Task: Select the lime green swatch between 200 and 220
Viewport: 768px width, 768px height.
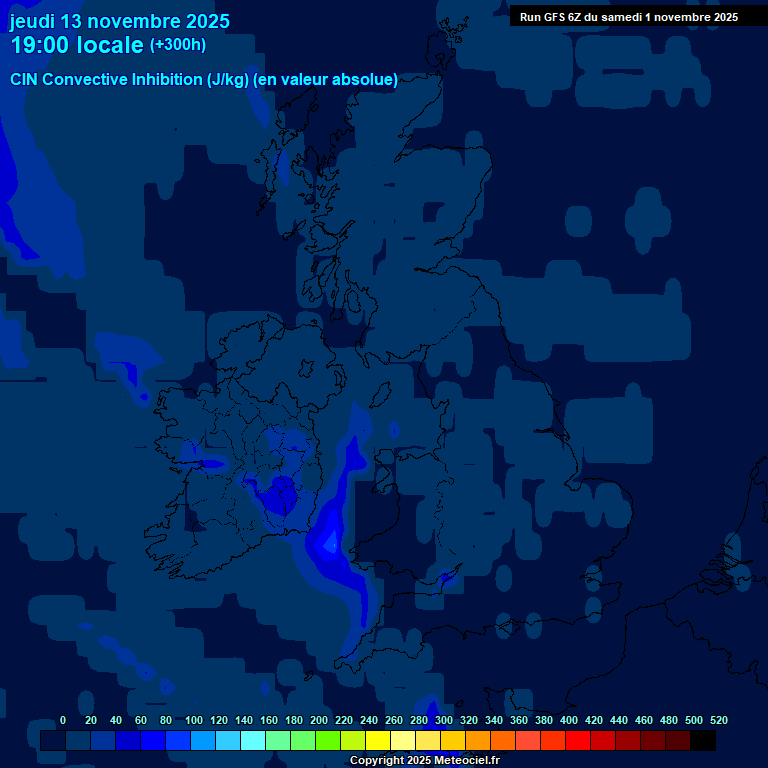Action: pyautogui.click(x=328, y=741)
